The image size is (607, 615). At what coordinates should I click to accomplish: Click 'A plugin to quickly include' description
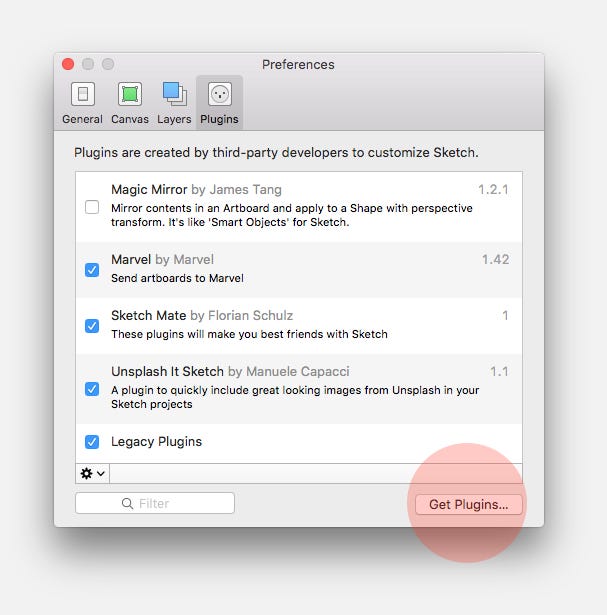point(295,397)
